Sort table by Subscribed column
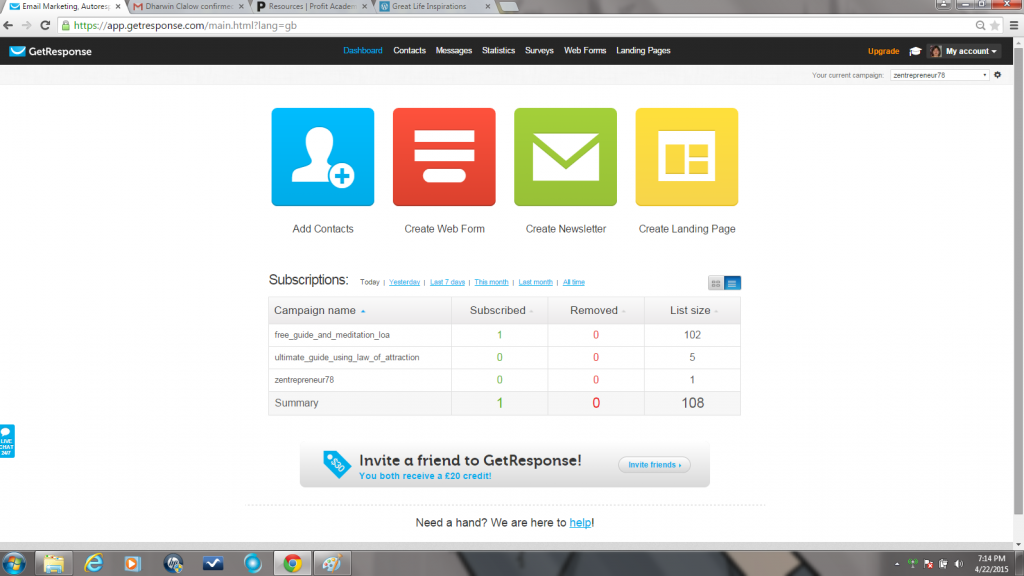Image resolution: width=1024 pixels, height=576 pixels. 500,310
